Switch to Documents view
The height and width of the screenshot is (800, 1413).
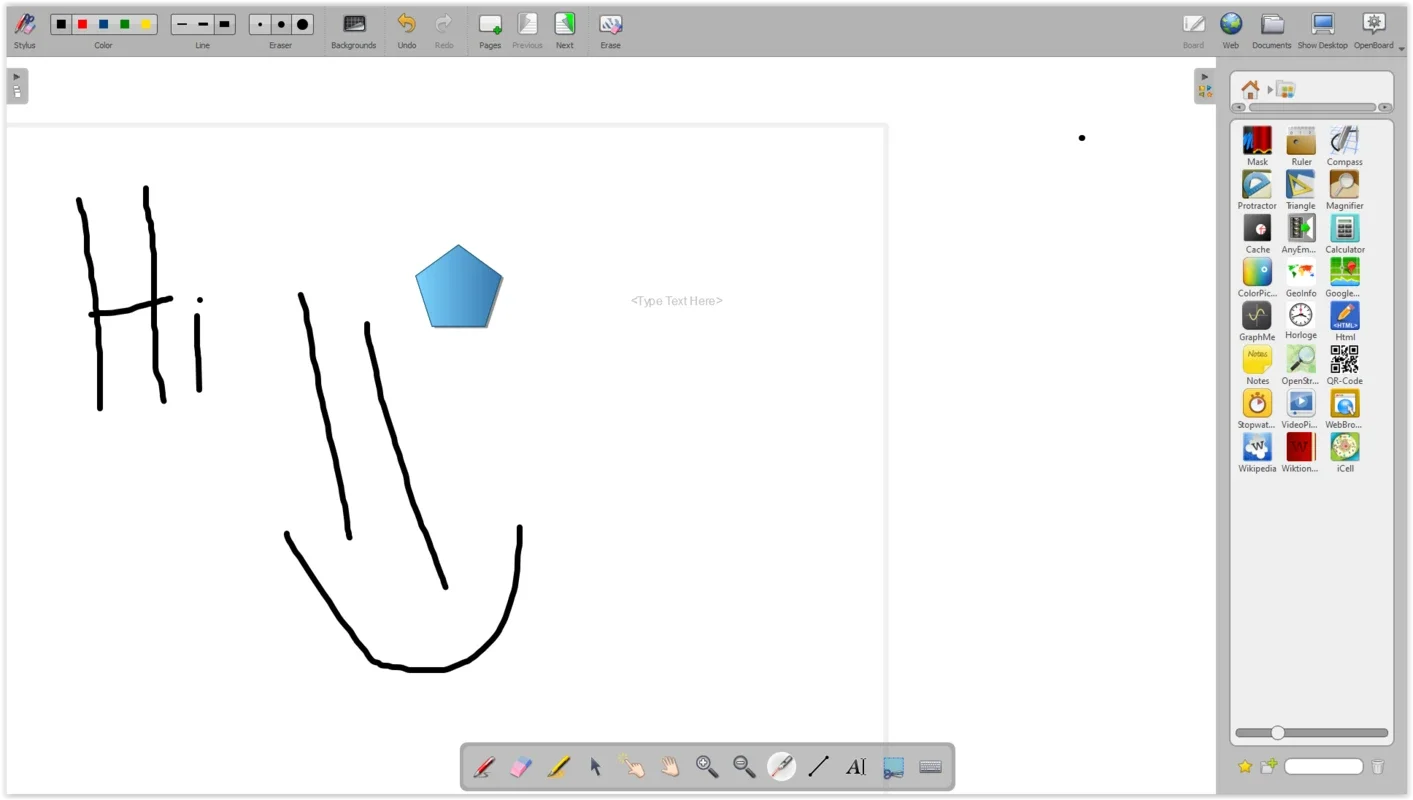click(1271, 28)
